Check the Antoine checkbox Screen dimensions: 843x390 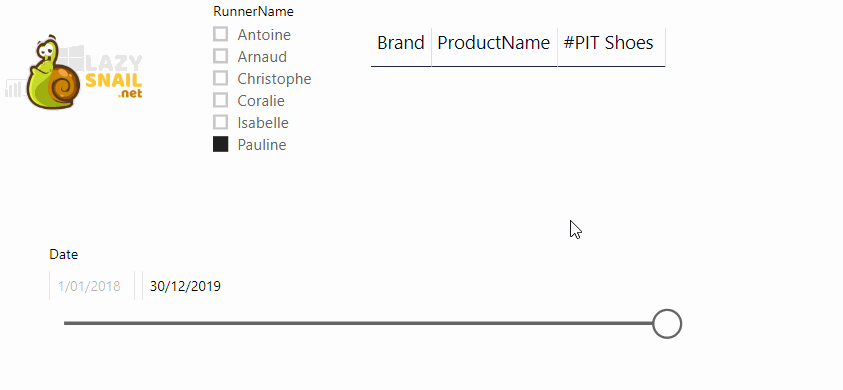[220, 34]
